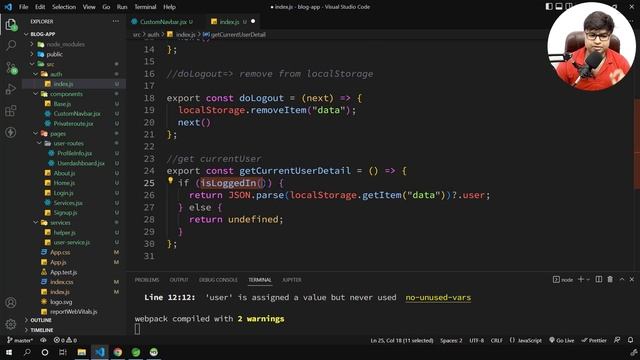Toggle panel layout icon in title bar

pos(559,6)
